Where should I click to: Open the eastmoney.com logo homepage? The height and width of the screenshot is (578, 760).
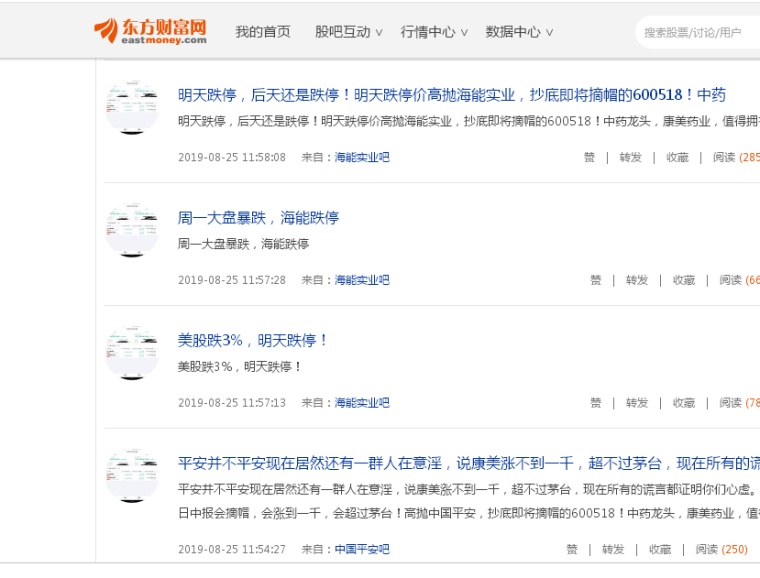pos(150,31)
